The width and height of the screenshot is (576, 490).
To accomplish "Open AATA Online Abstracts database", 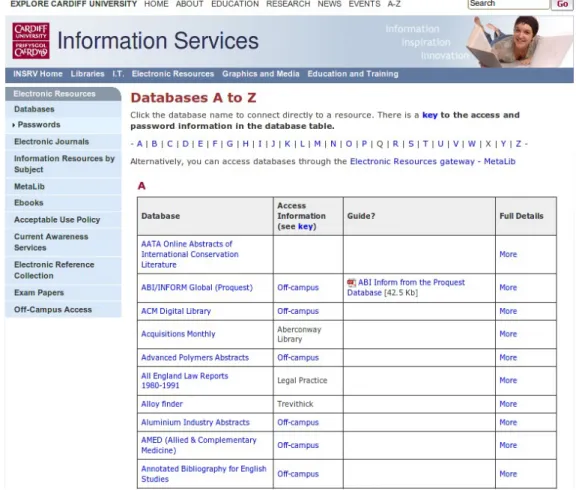I will click(190, 254).
